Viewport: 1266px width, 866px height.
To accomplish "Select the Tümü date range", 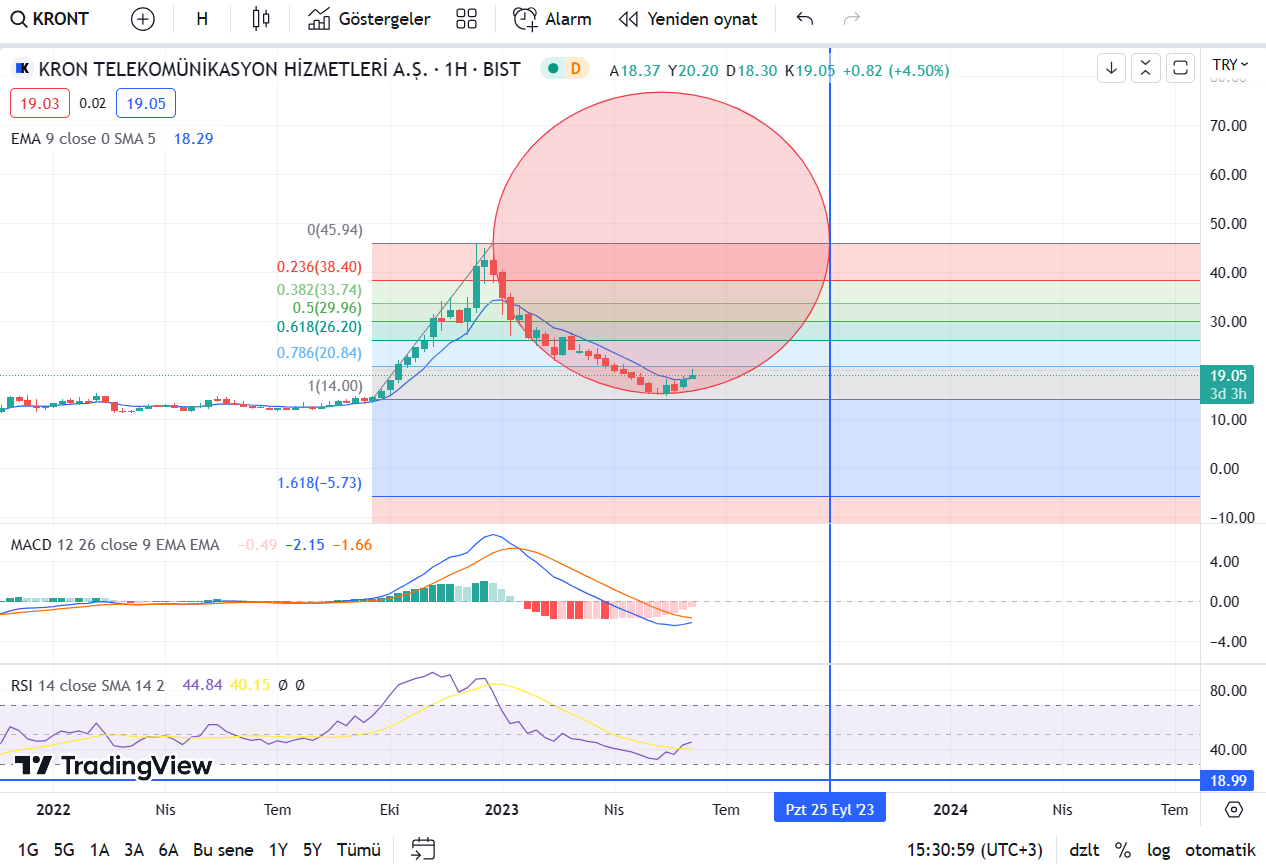I will [x=359, y=850].
